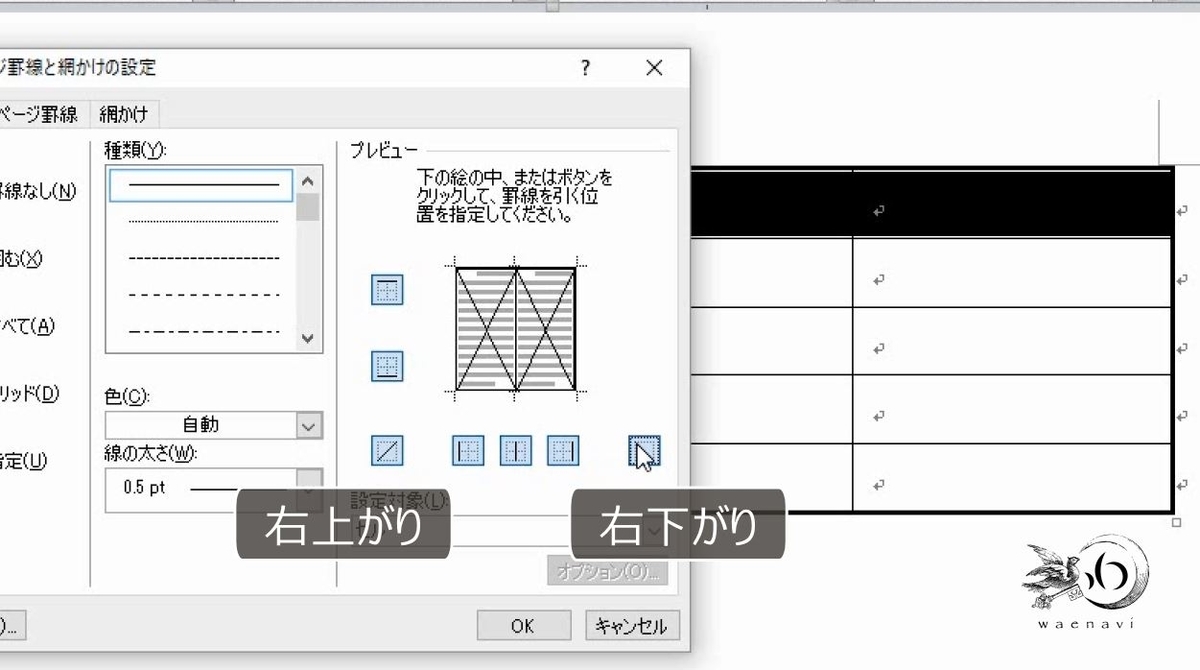Apply the right border in the preview

click(x=563, y=451)
